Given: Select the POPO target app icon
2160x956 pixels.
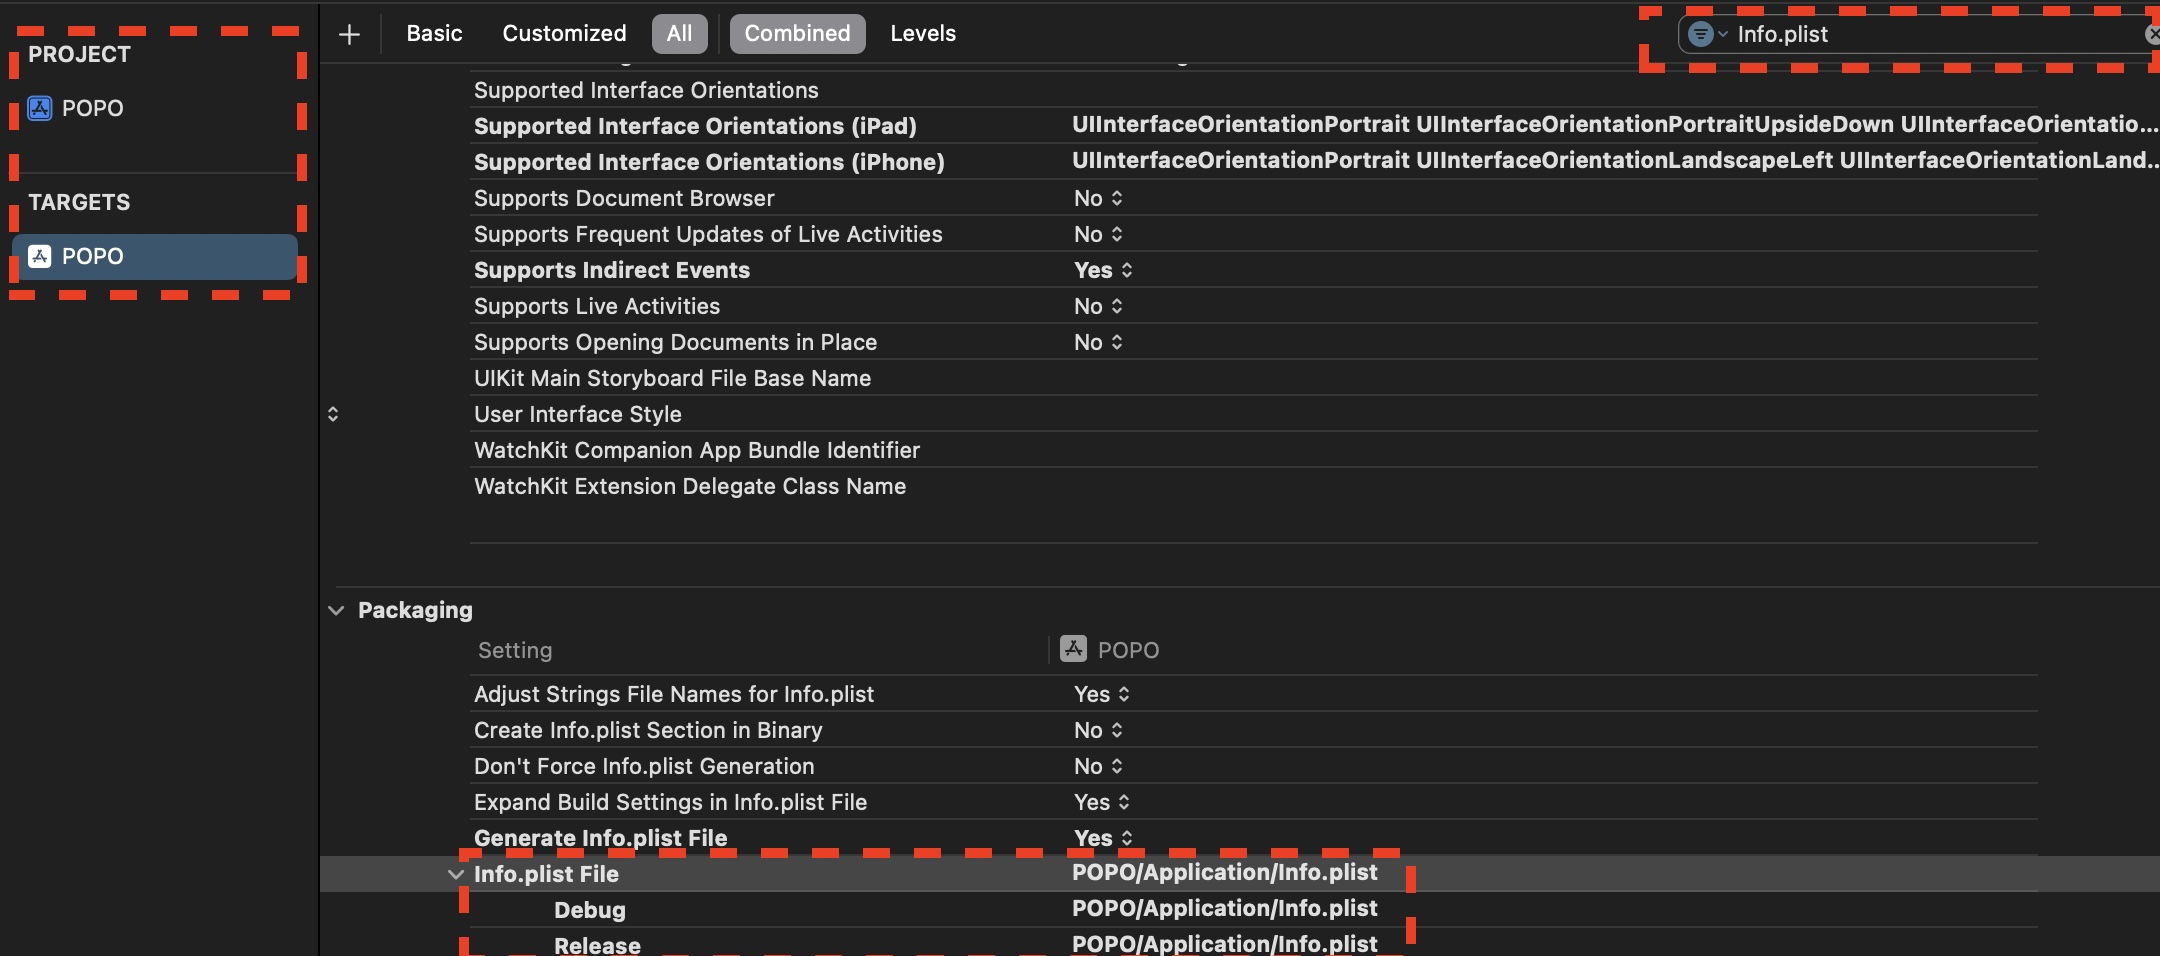Looking at the screenshot, I should tap(40, 256).
